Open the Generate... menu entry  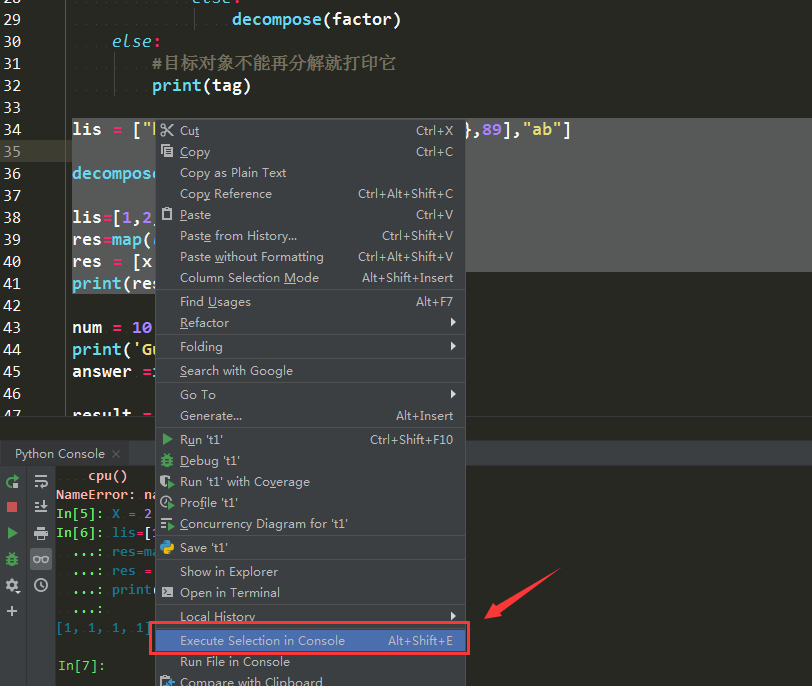pos(310,416)
